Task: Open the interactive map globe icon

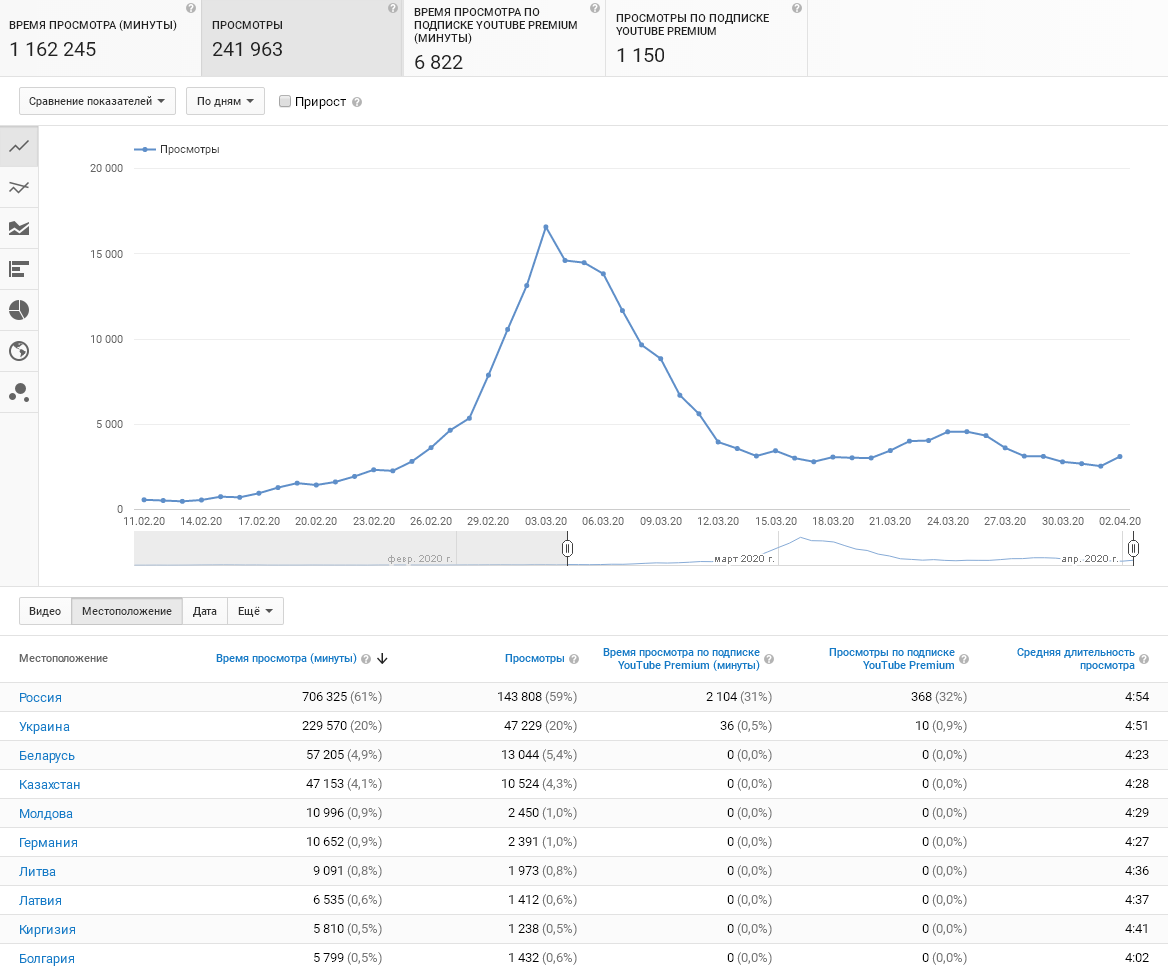Action: 19,351
